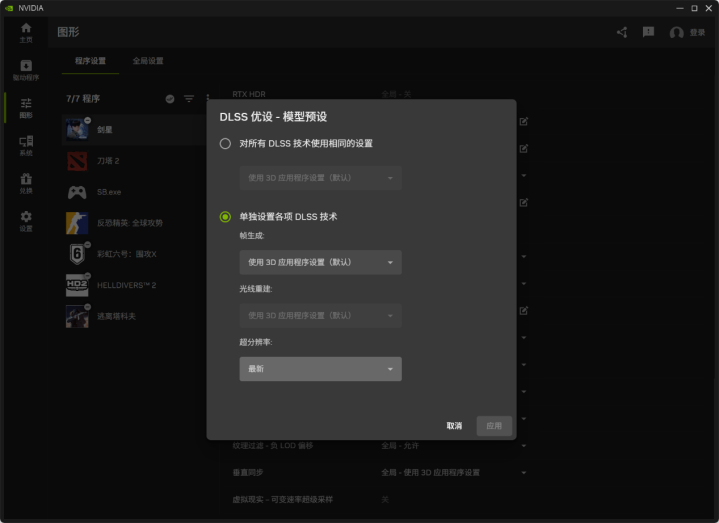Screen dimensions: 719x523
Task: Open the 图形 graphics sidebar icon
Action: point(26,108)
